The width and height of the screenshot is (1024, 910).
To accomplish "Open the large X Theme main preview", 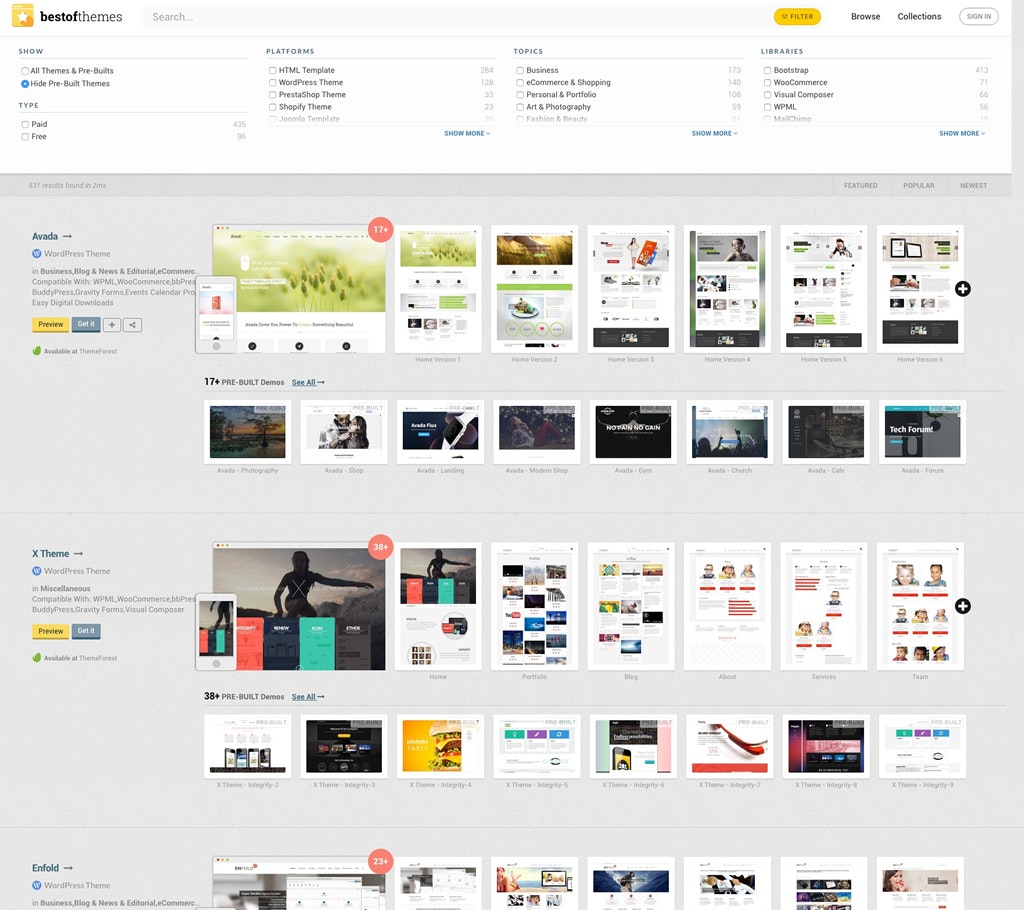I will tap(299, 606).
